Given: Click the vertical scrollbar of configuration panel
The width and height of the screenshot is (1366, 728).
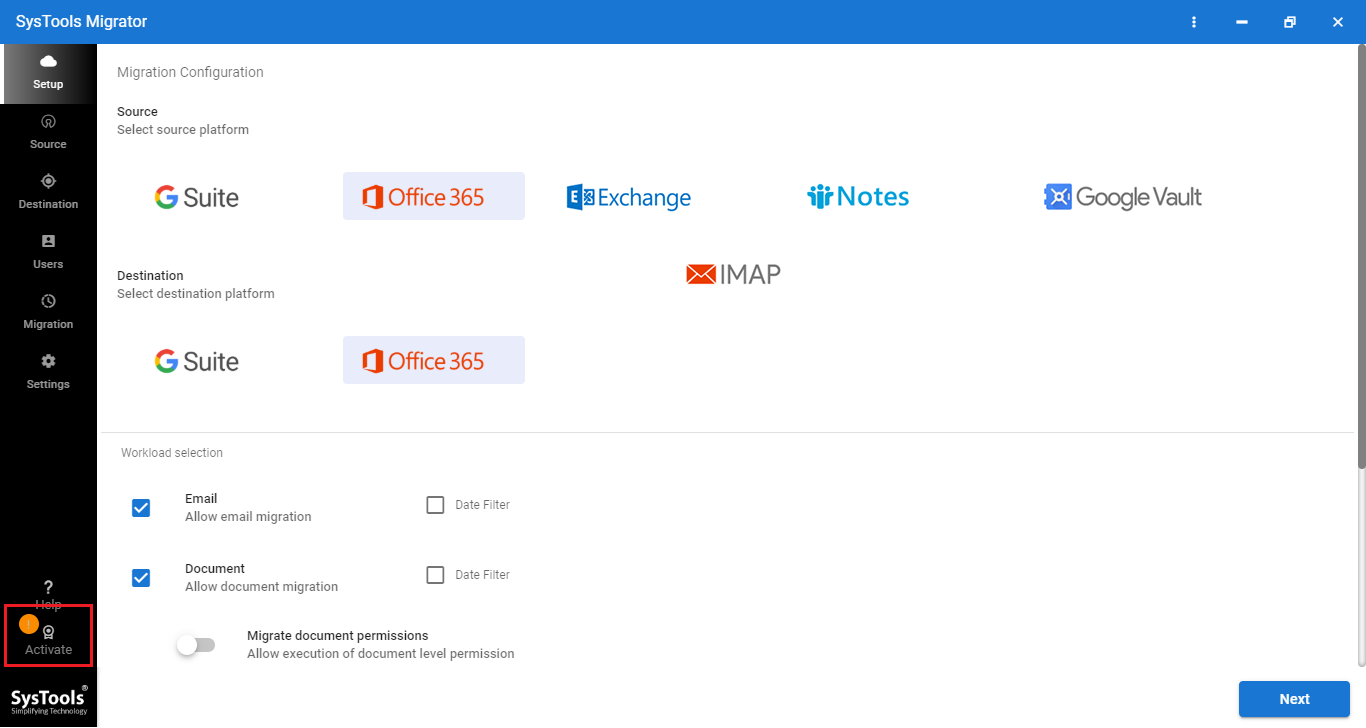Looking at the screenshot, I should pos(1361,256).
